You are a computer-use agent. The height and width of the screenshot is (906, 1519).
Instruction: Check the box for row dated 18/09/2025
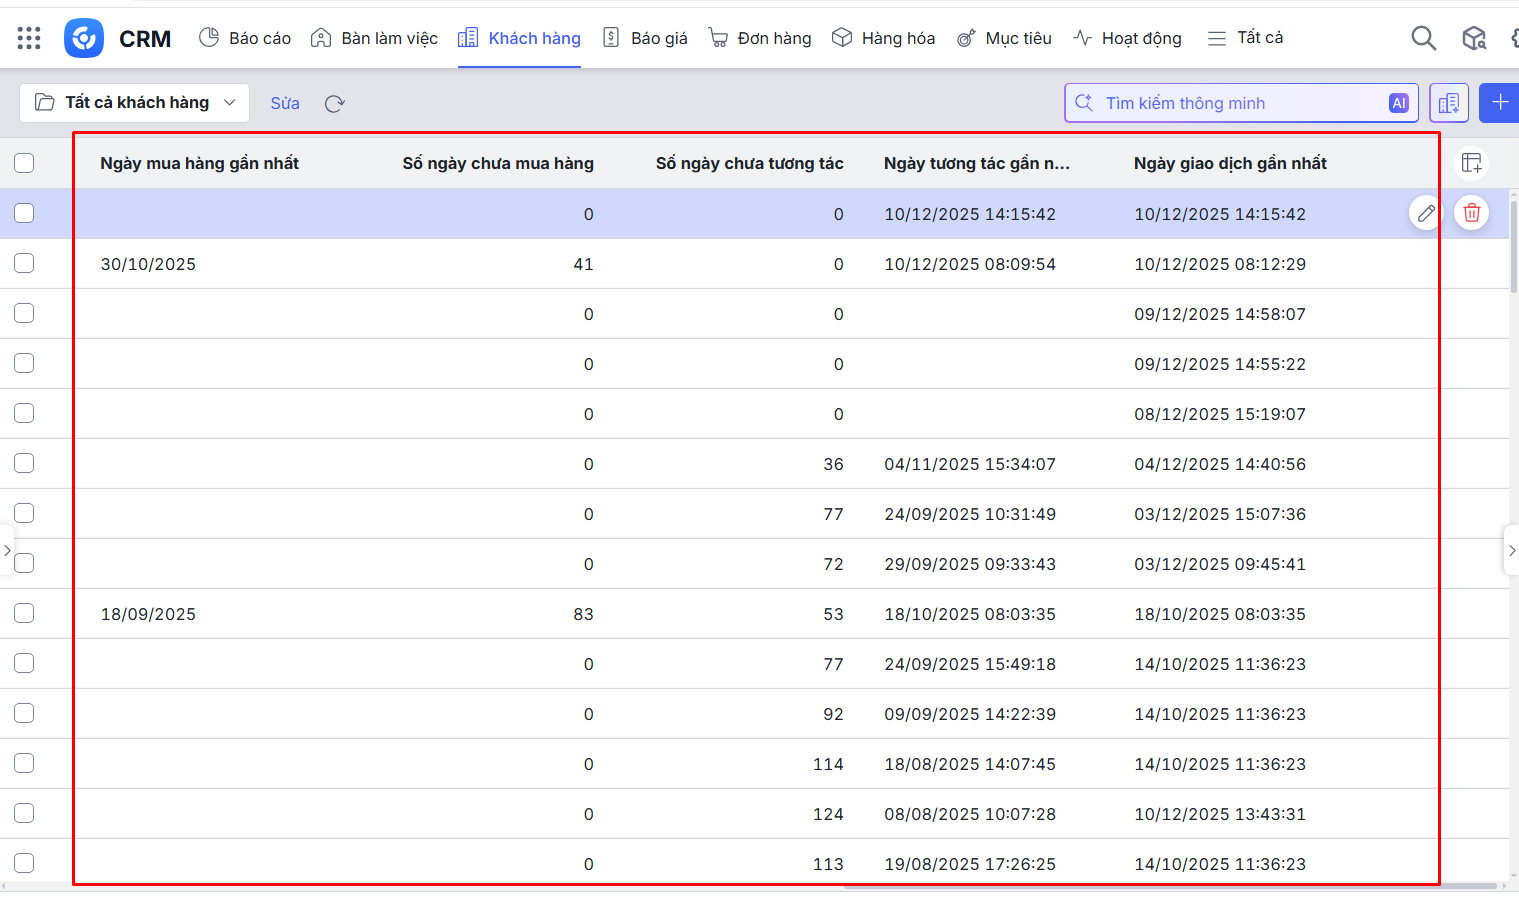click(24, 613)
